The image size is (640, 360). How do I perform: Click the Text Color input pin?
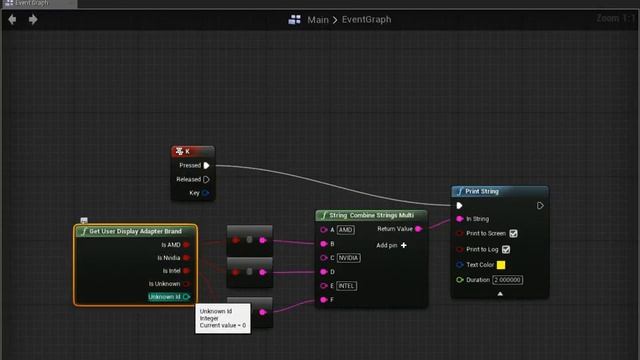[x=460, y=265]
